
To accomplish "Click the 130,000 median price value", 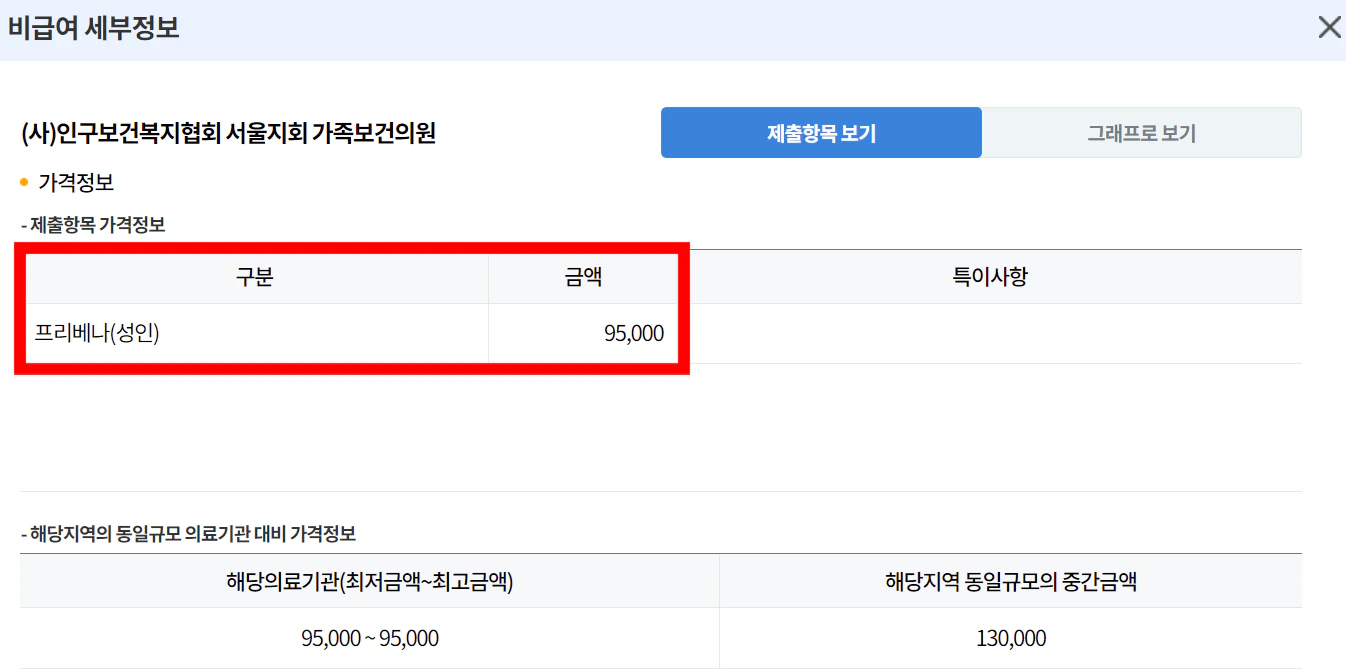I will tap(1012, 638).
